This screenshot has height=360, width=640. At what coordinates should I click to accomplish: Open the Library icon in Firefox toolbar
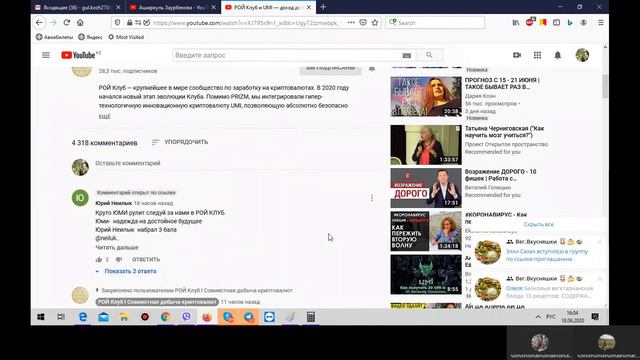[x=516, y=22]
